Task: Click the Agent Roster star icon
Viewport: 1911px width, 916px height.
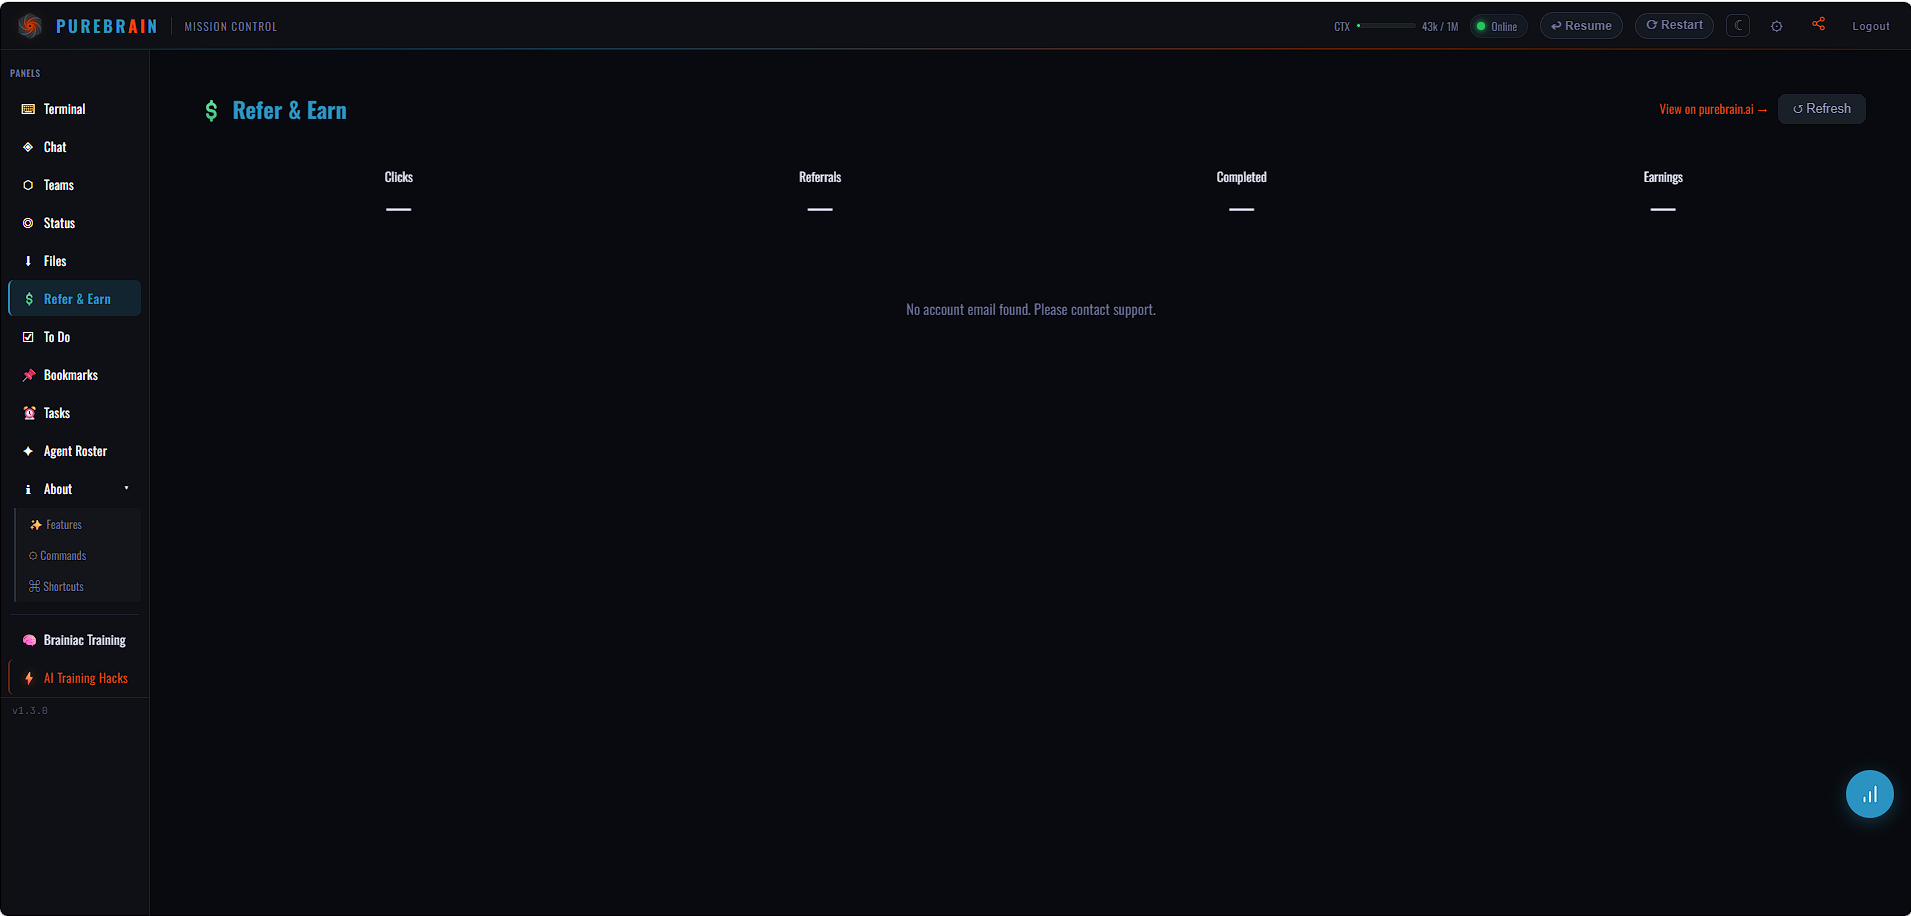Action: 28,451
